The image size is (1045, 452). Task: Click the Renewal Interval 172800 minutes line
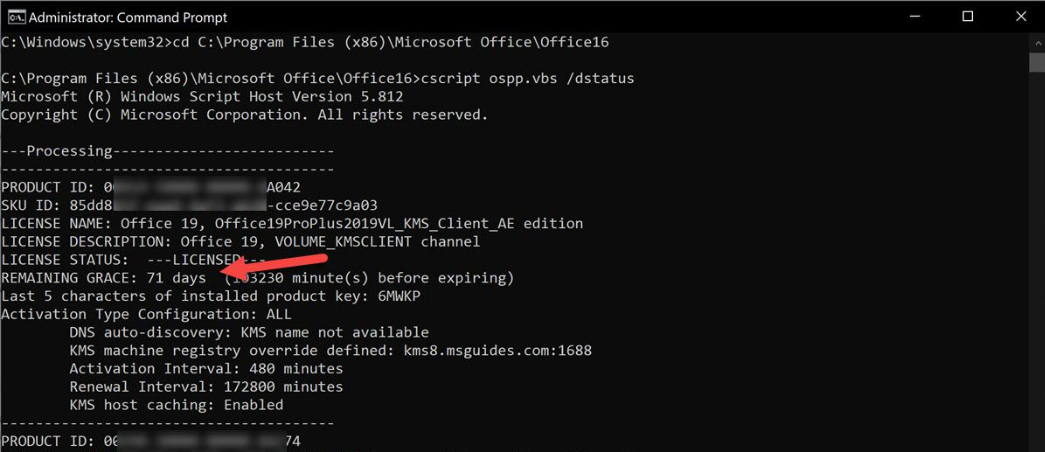click(206, 387)
